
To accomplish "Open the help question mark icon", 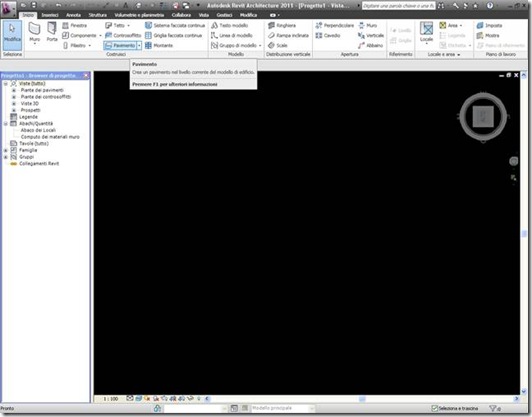I will 490,5.
